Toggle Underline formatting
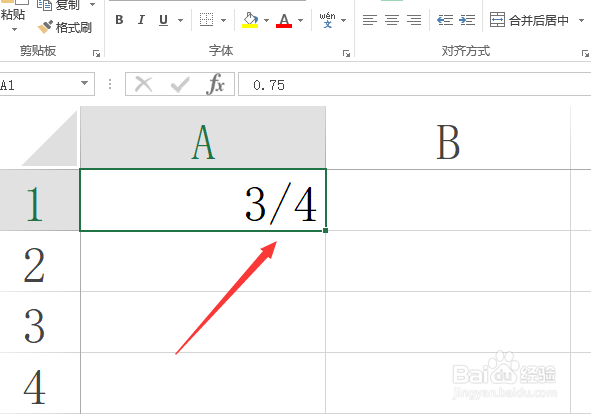 click(164, 20)
